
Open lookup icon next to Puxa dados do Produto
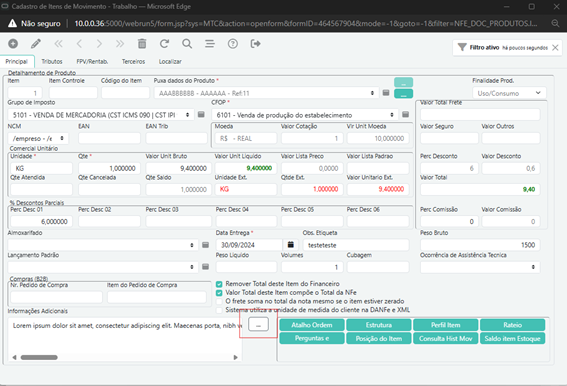pyautogui.click(x=386, y=93)
